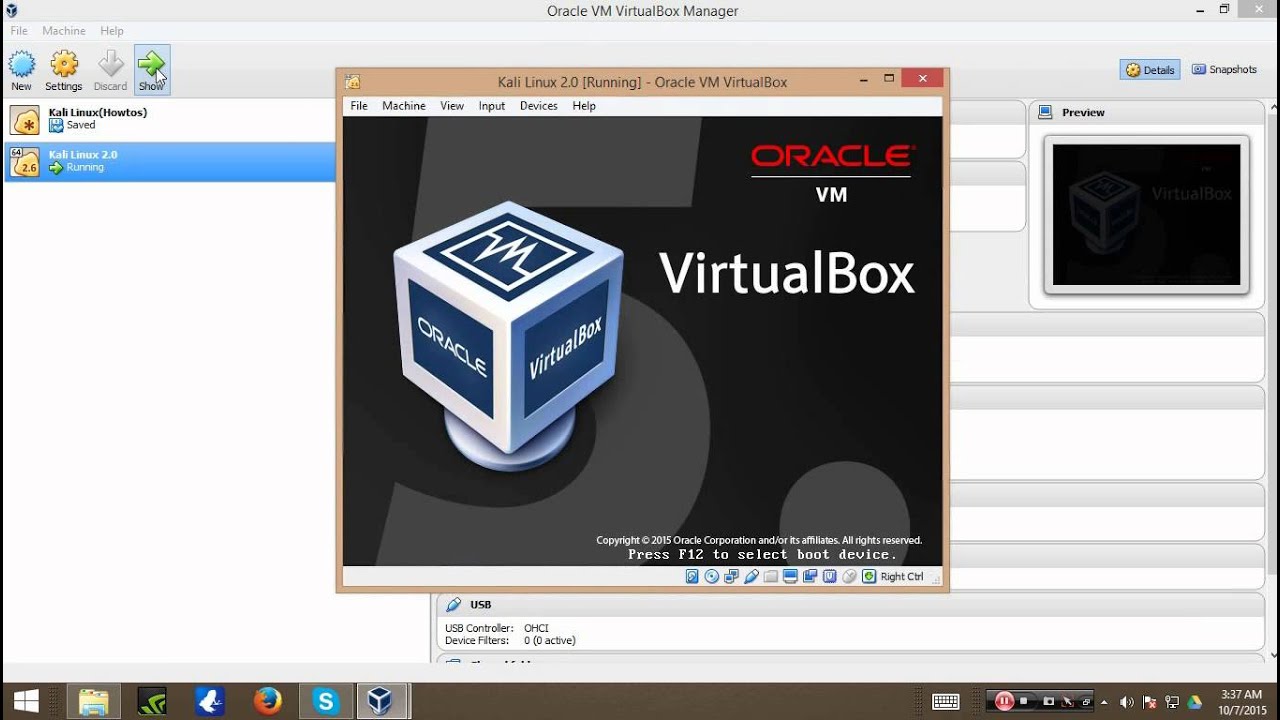Screen dimensions: 1280x720
Task: Open the View menu in the VM window
Action: point(452,106)
